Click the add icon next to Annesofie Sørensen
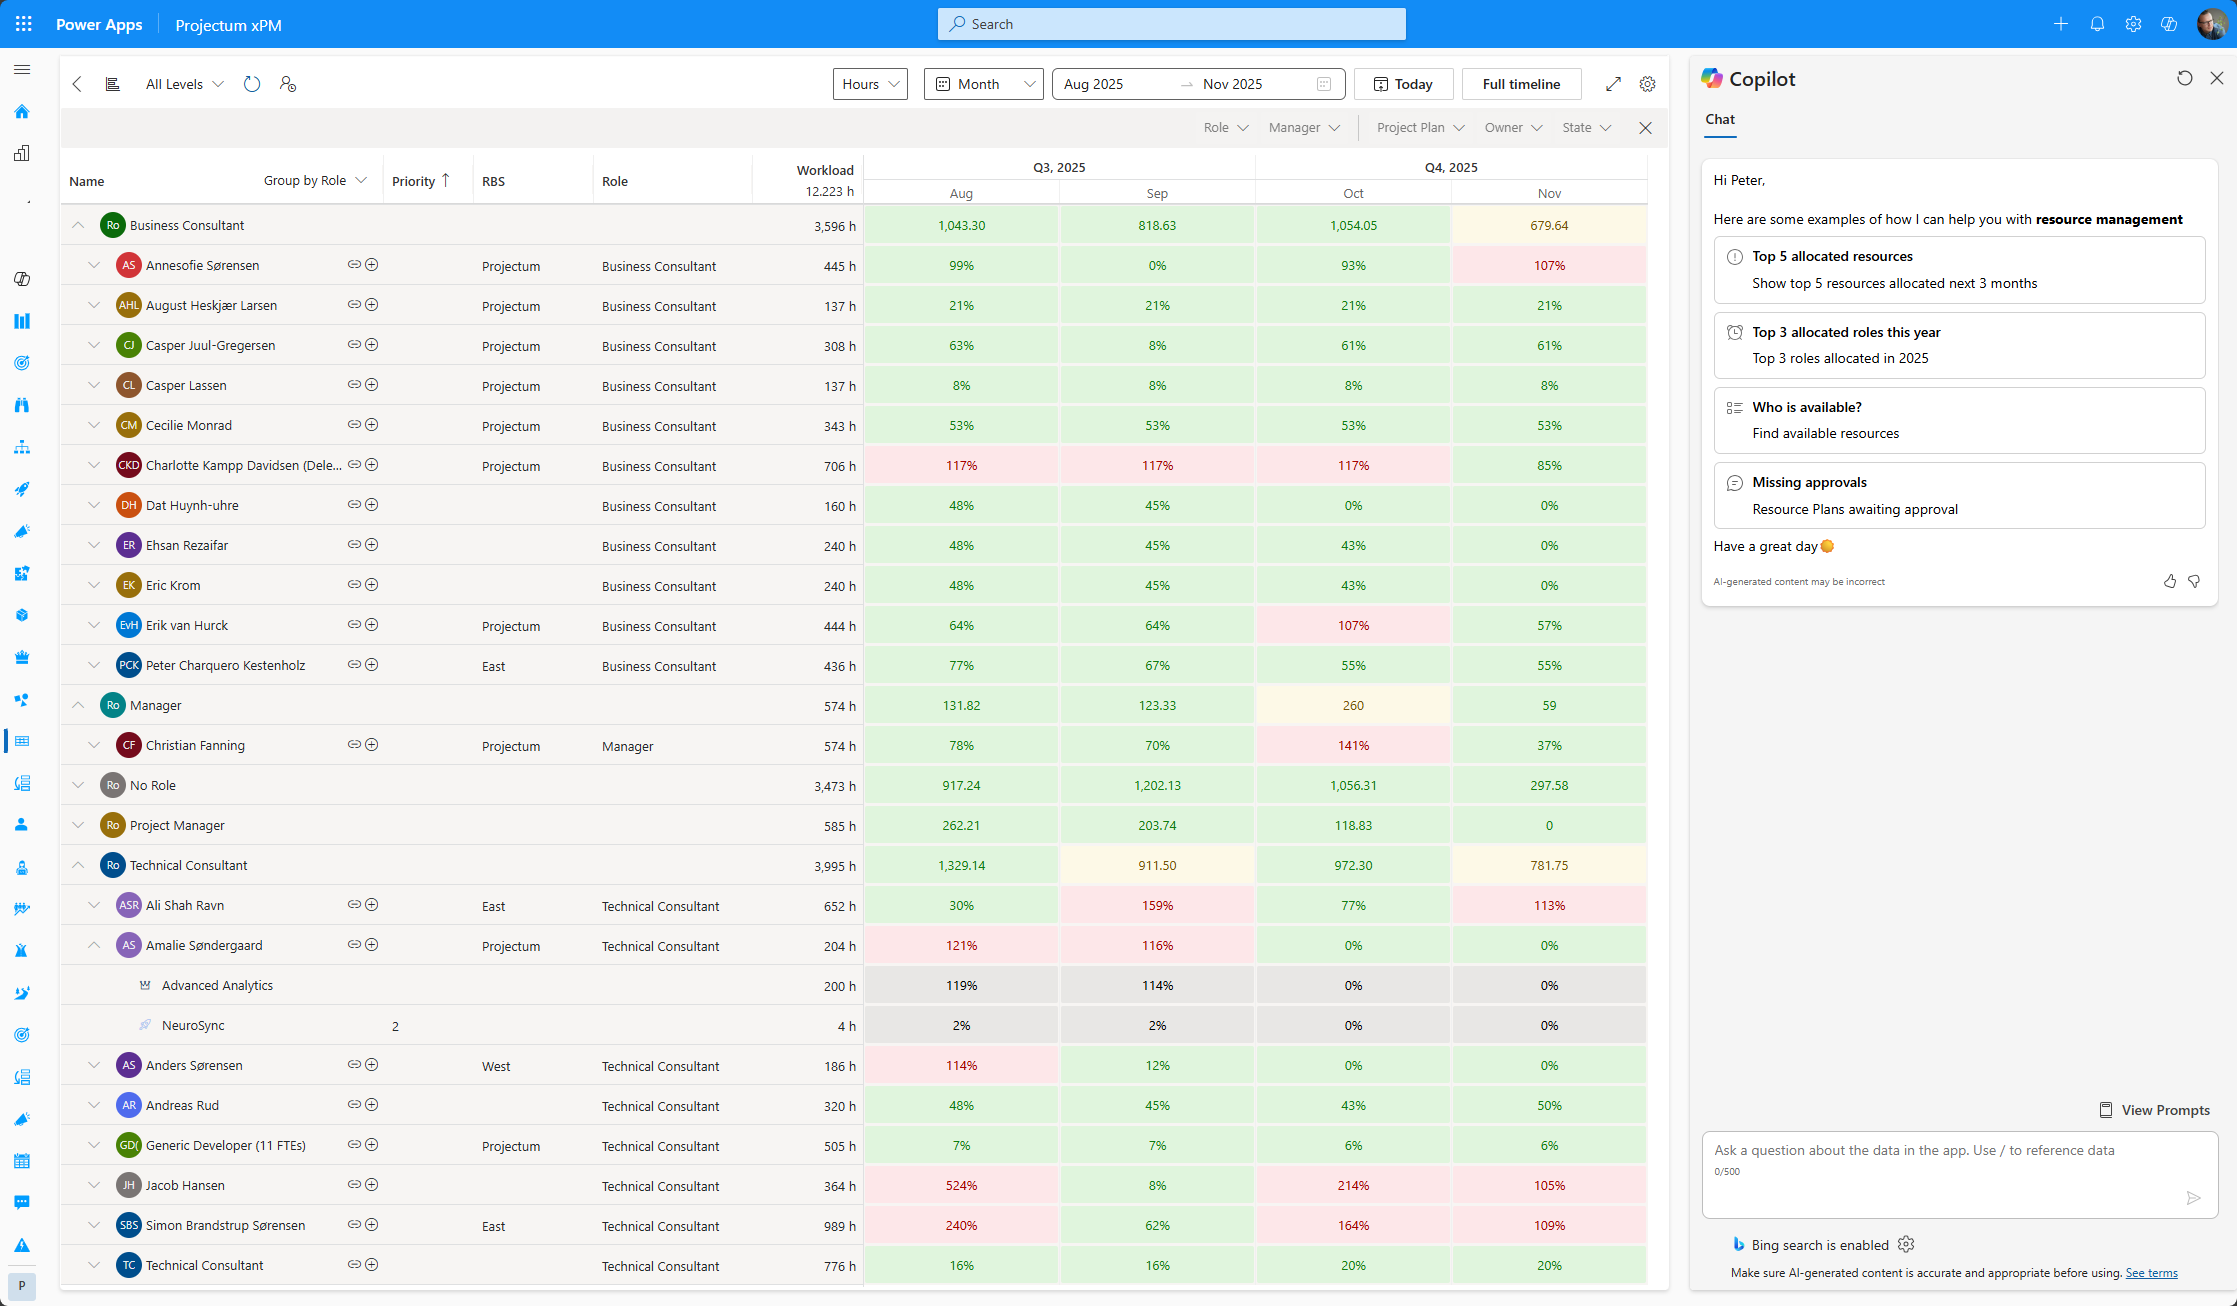 pyautogui.click(x=372, y=265)
